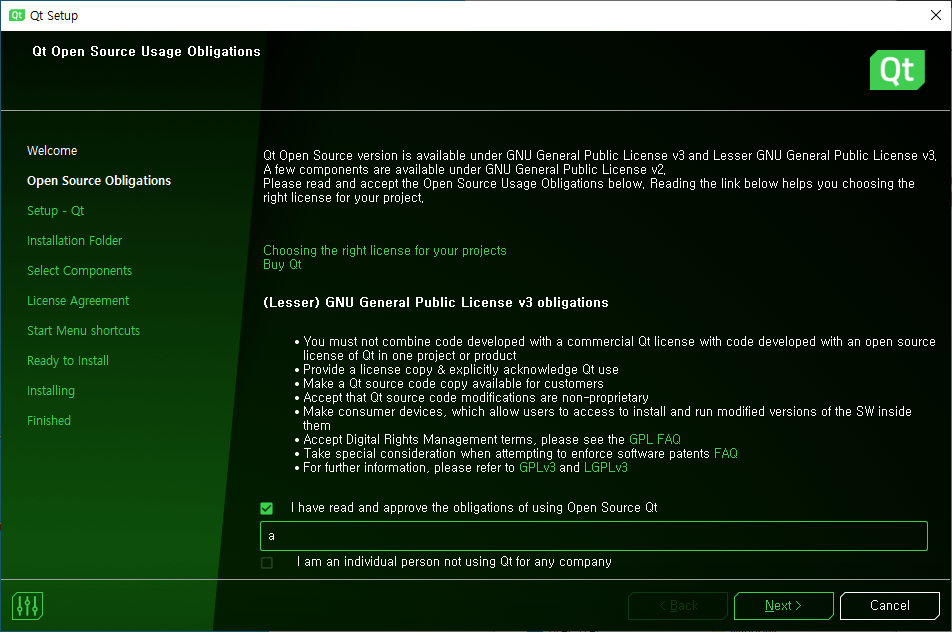Screen dimensions: 952x632
Task: Open 'Choosing the right license' link
Action: coord(384,251)
